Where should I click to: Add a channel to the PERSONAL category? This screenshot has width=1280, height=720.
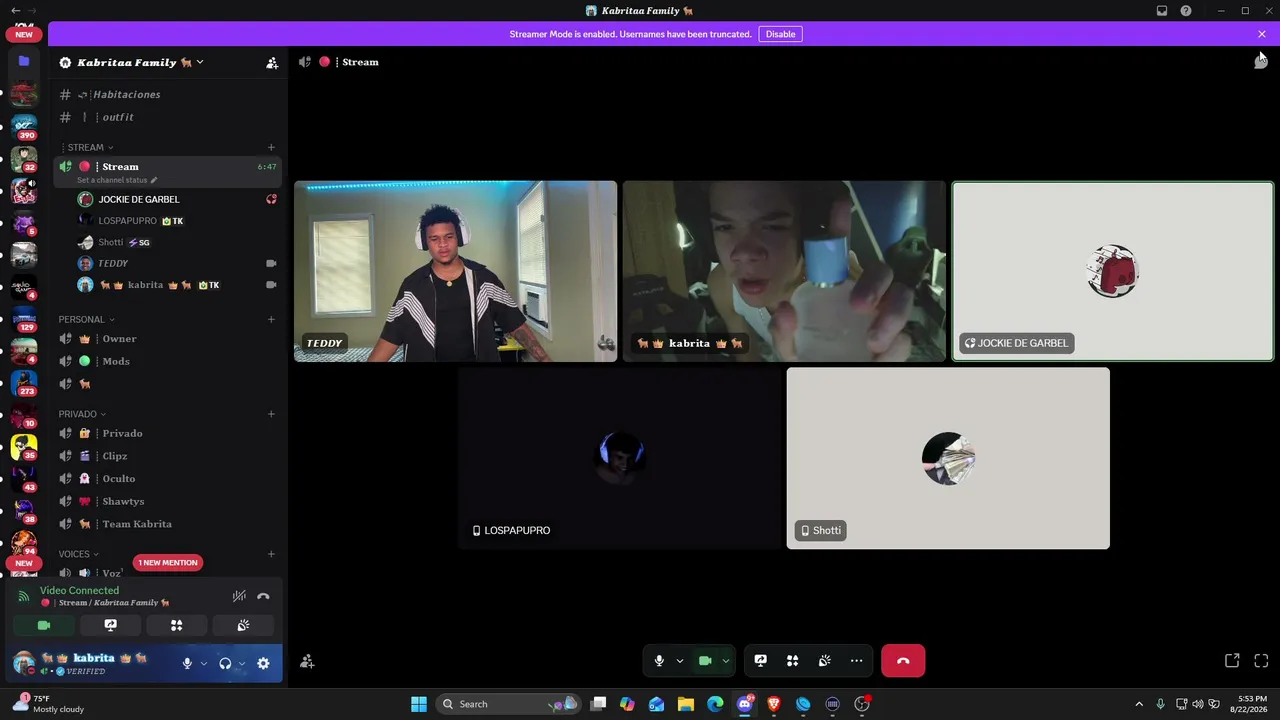pos(271,319)
